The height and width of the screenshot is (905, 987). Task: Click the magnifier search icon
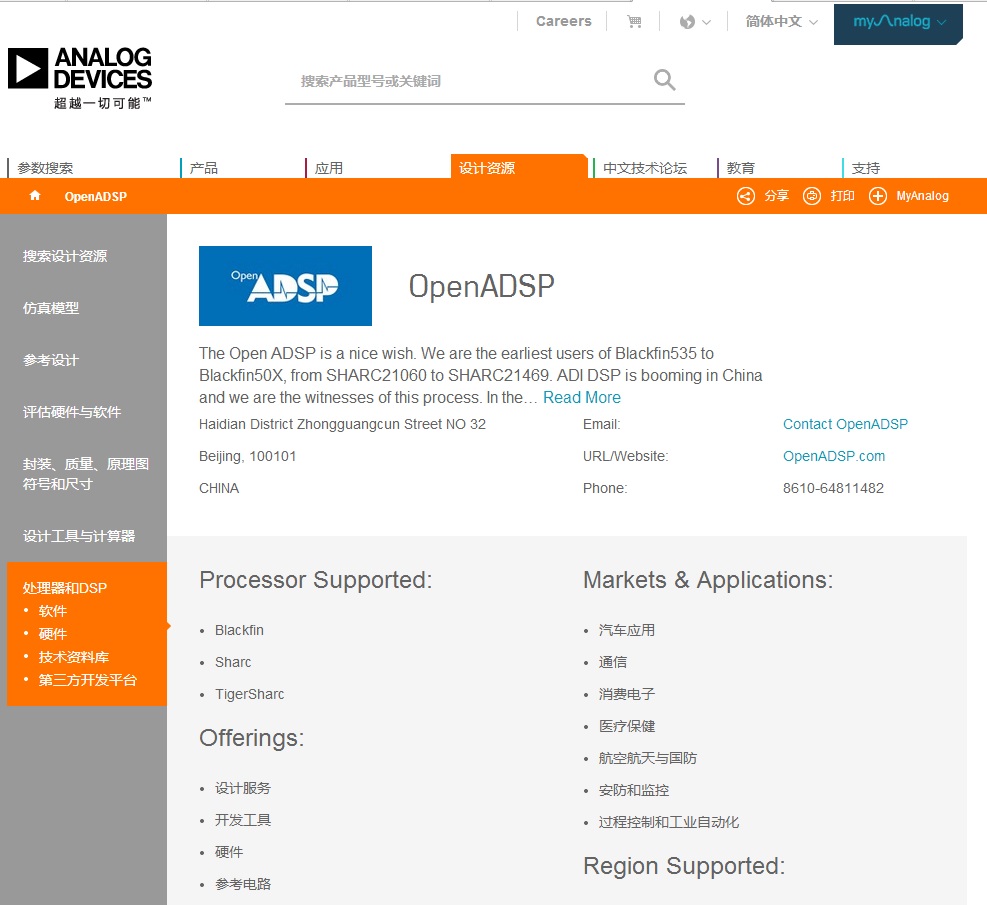[x=664, y=80]
